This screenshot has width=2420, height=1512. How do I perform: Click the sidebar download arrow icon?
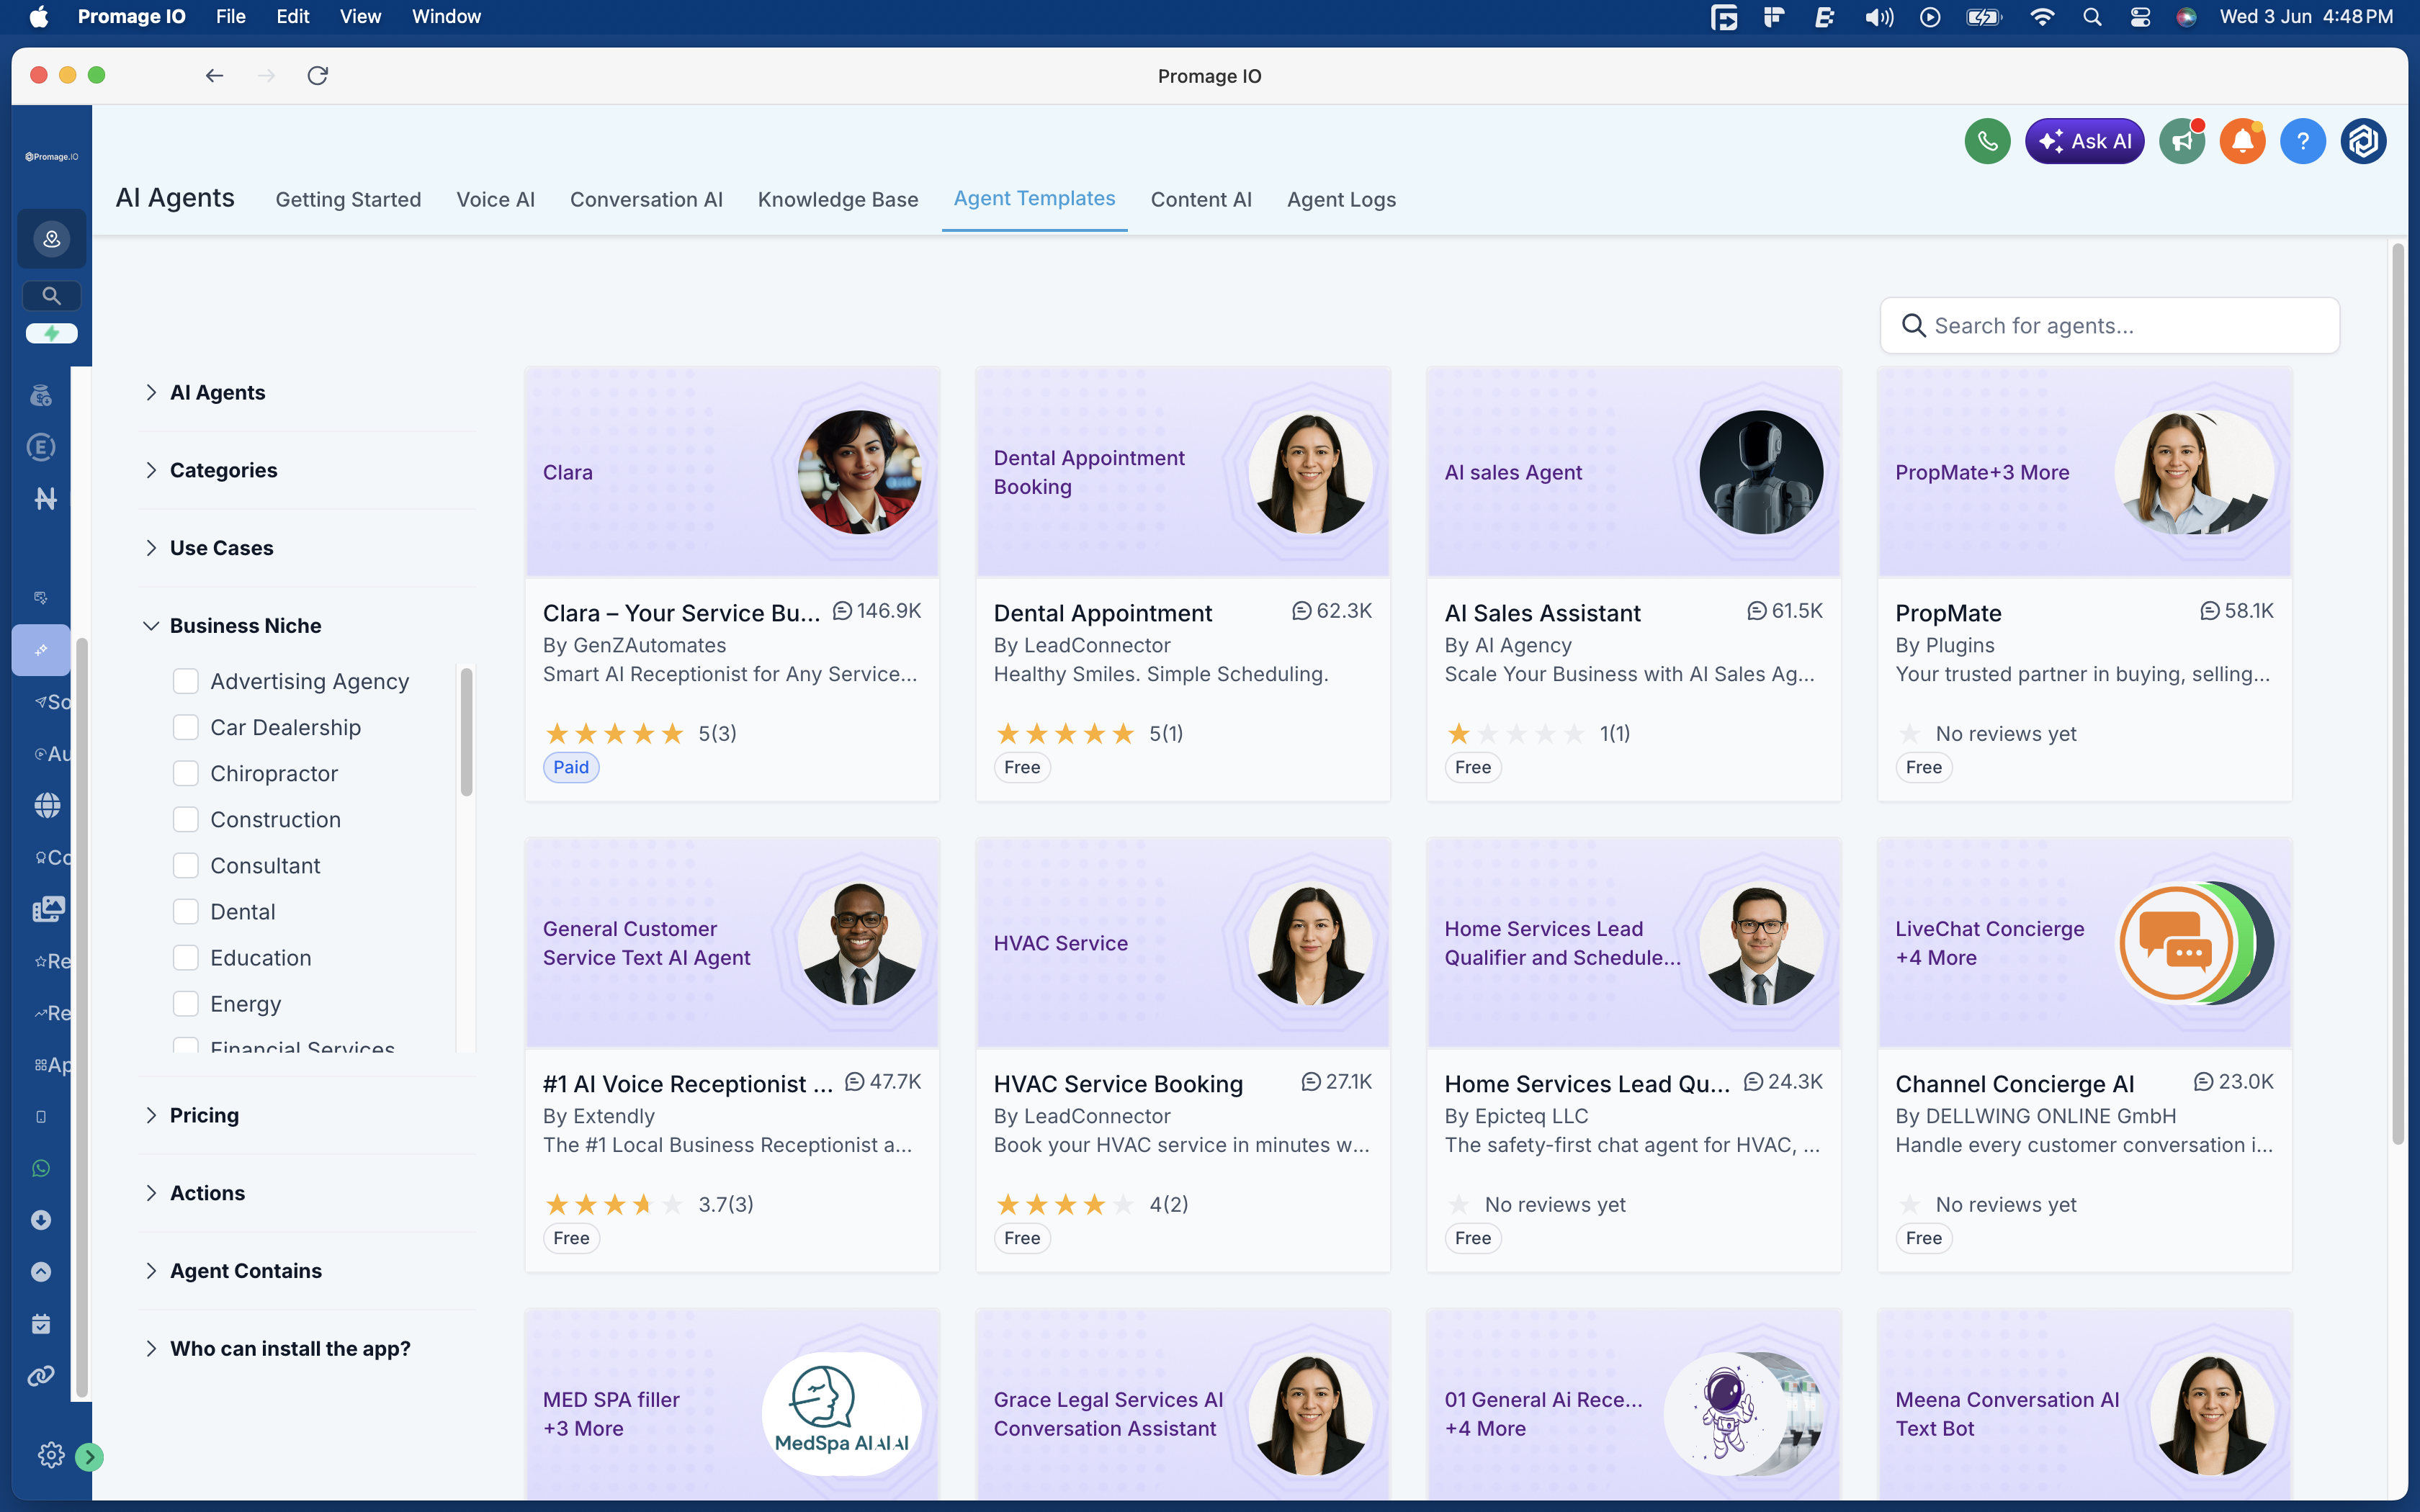tap(41, 1220)
